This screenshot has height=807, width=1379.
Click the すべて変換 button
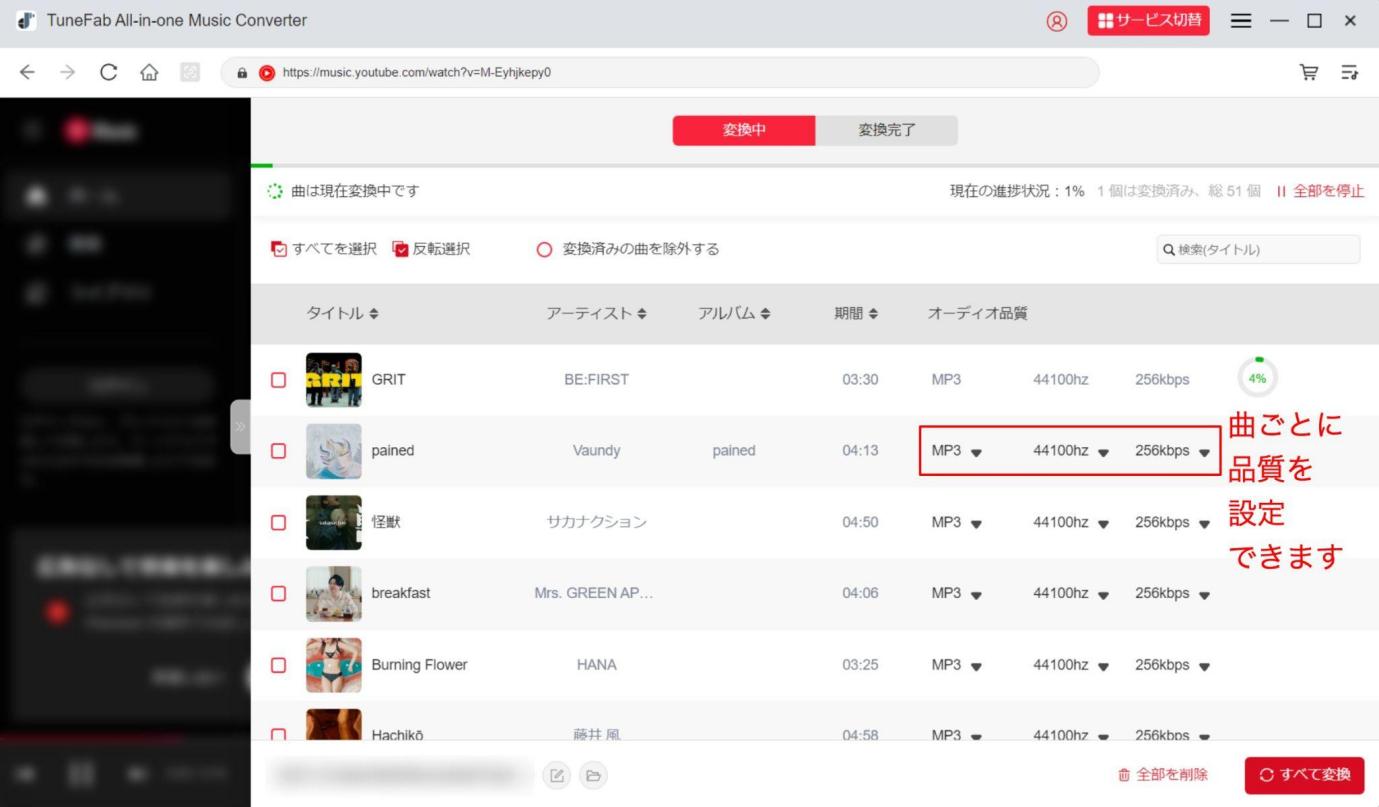[x=1305, y=775]
